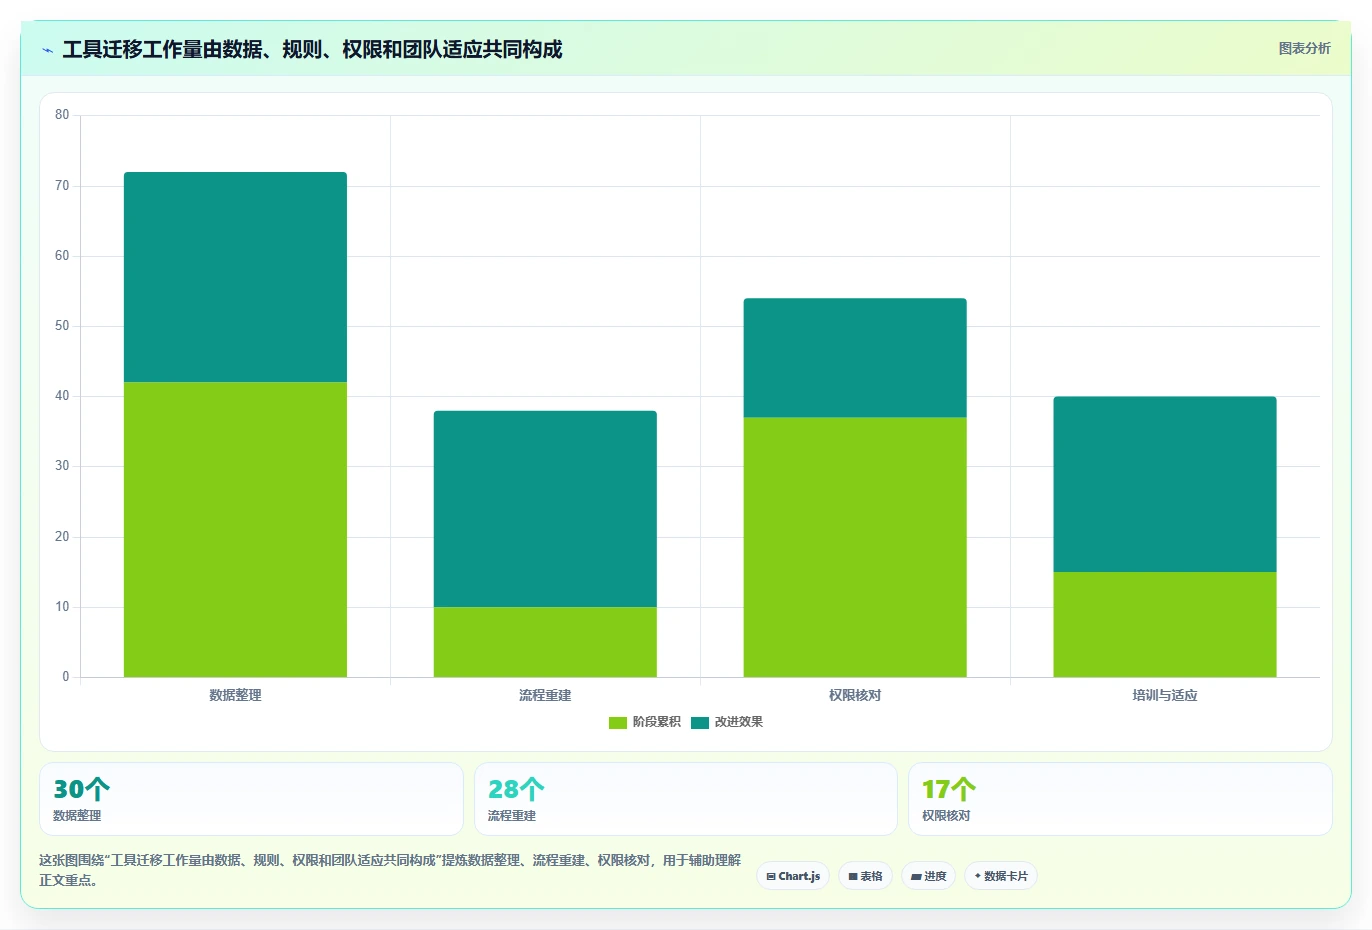The height and width of the screenshot is (930, 1372).
Task: Select the 表格 tag chip
Action: [865, 876]
